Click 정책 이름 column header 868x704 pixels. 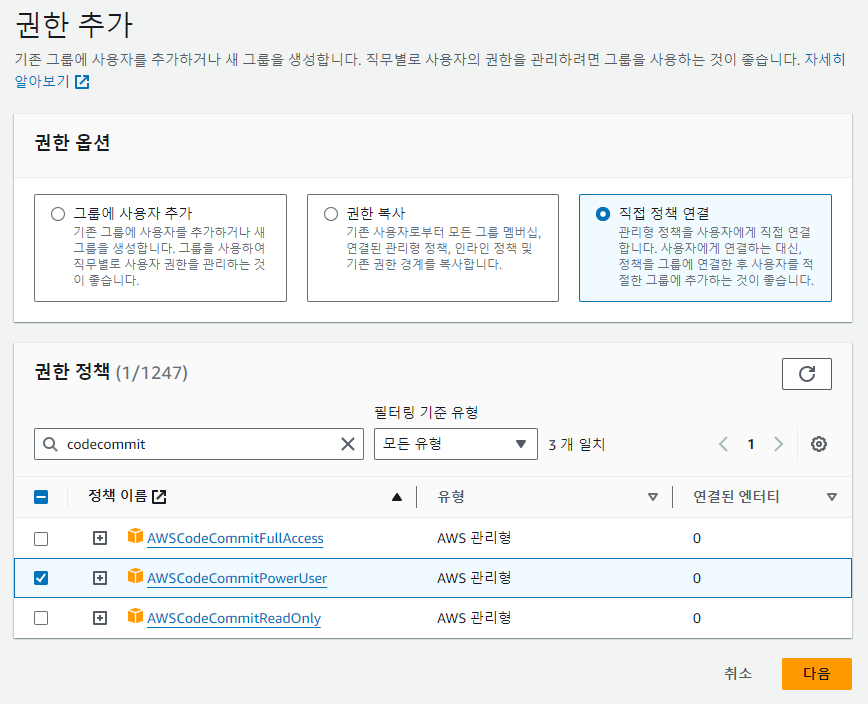[117, 496]
